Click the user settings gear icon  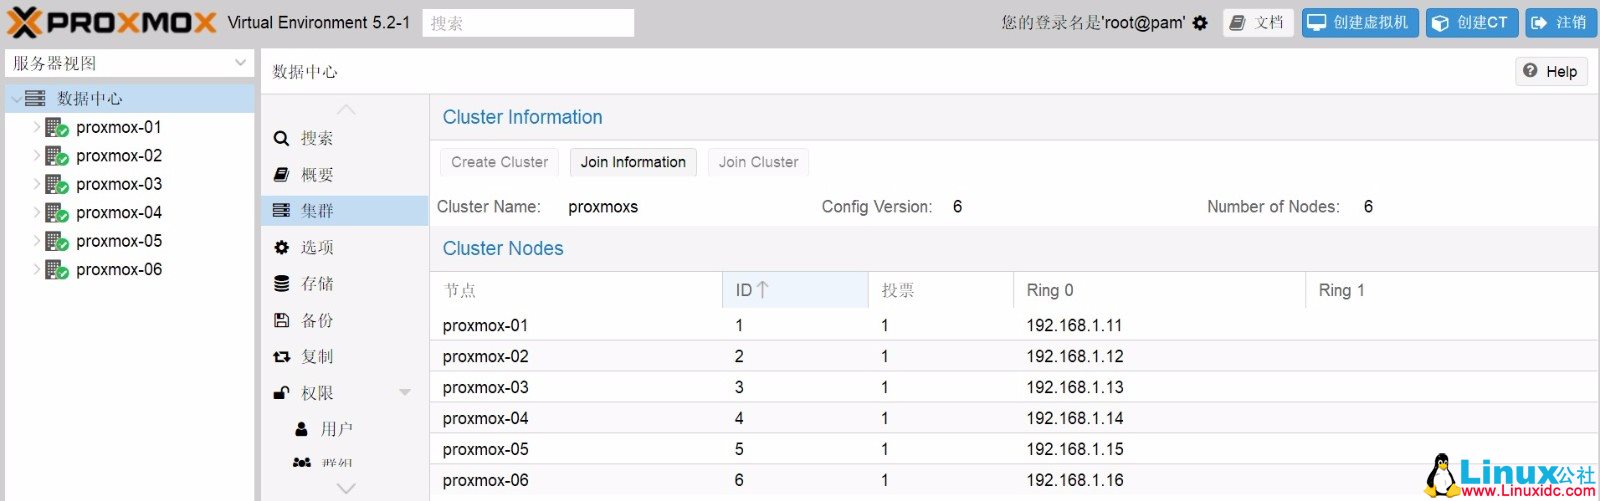pyautogui.click(x=1200, y=23)
